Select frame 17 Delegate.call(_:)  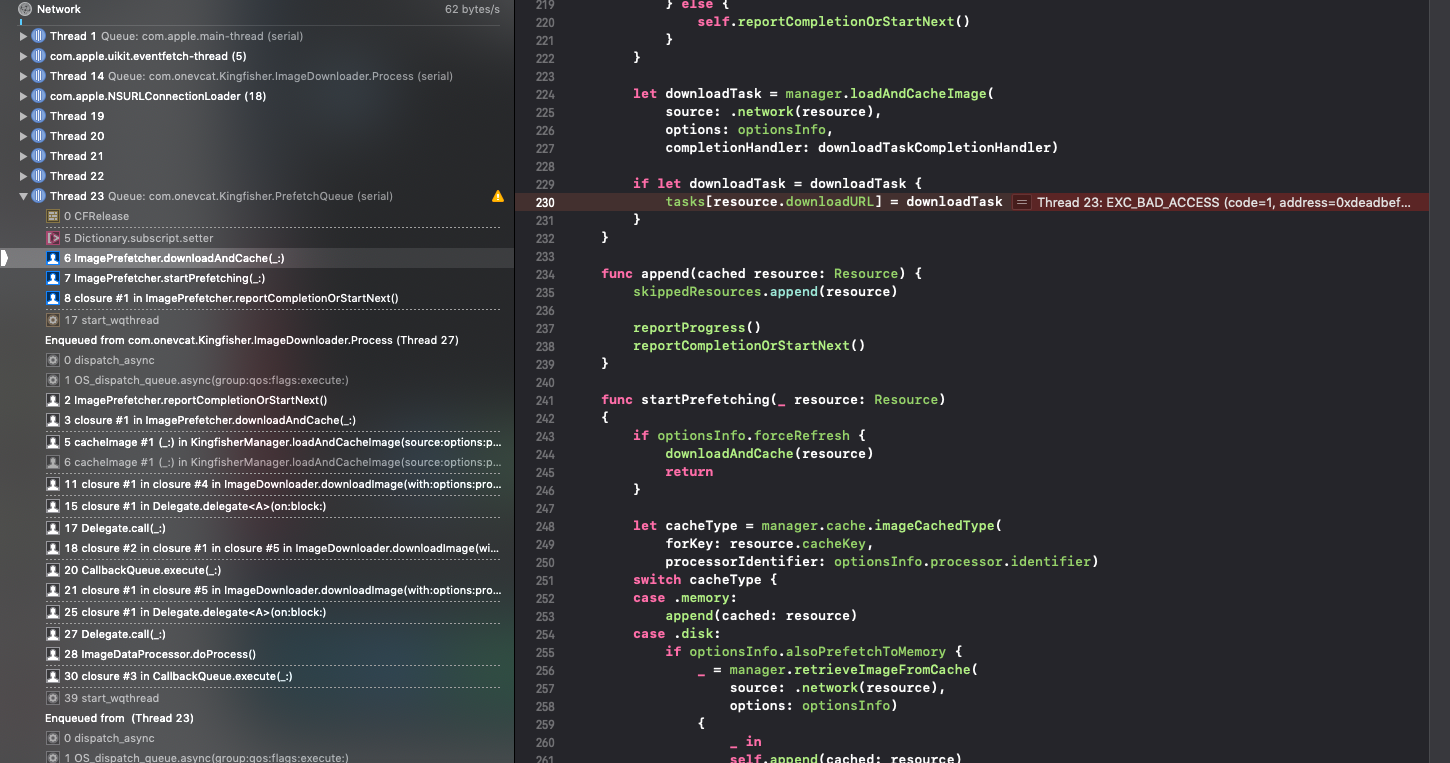click(x=120, y=527)
